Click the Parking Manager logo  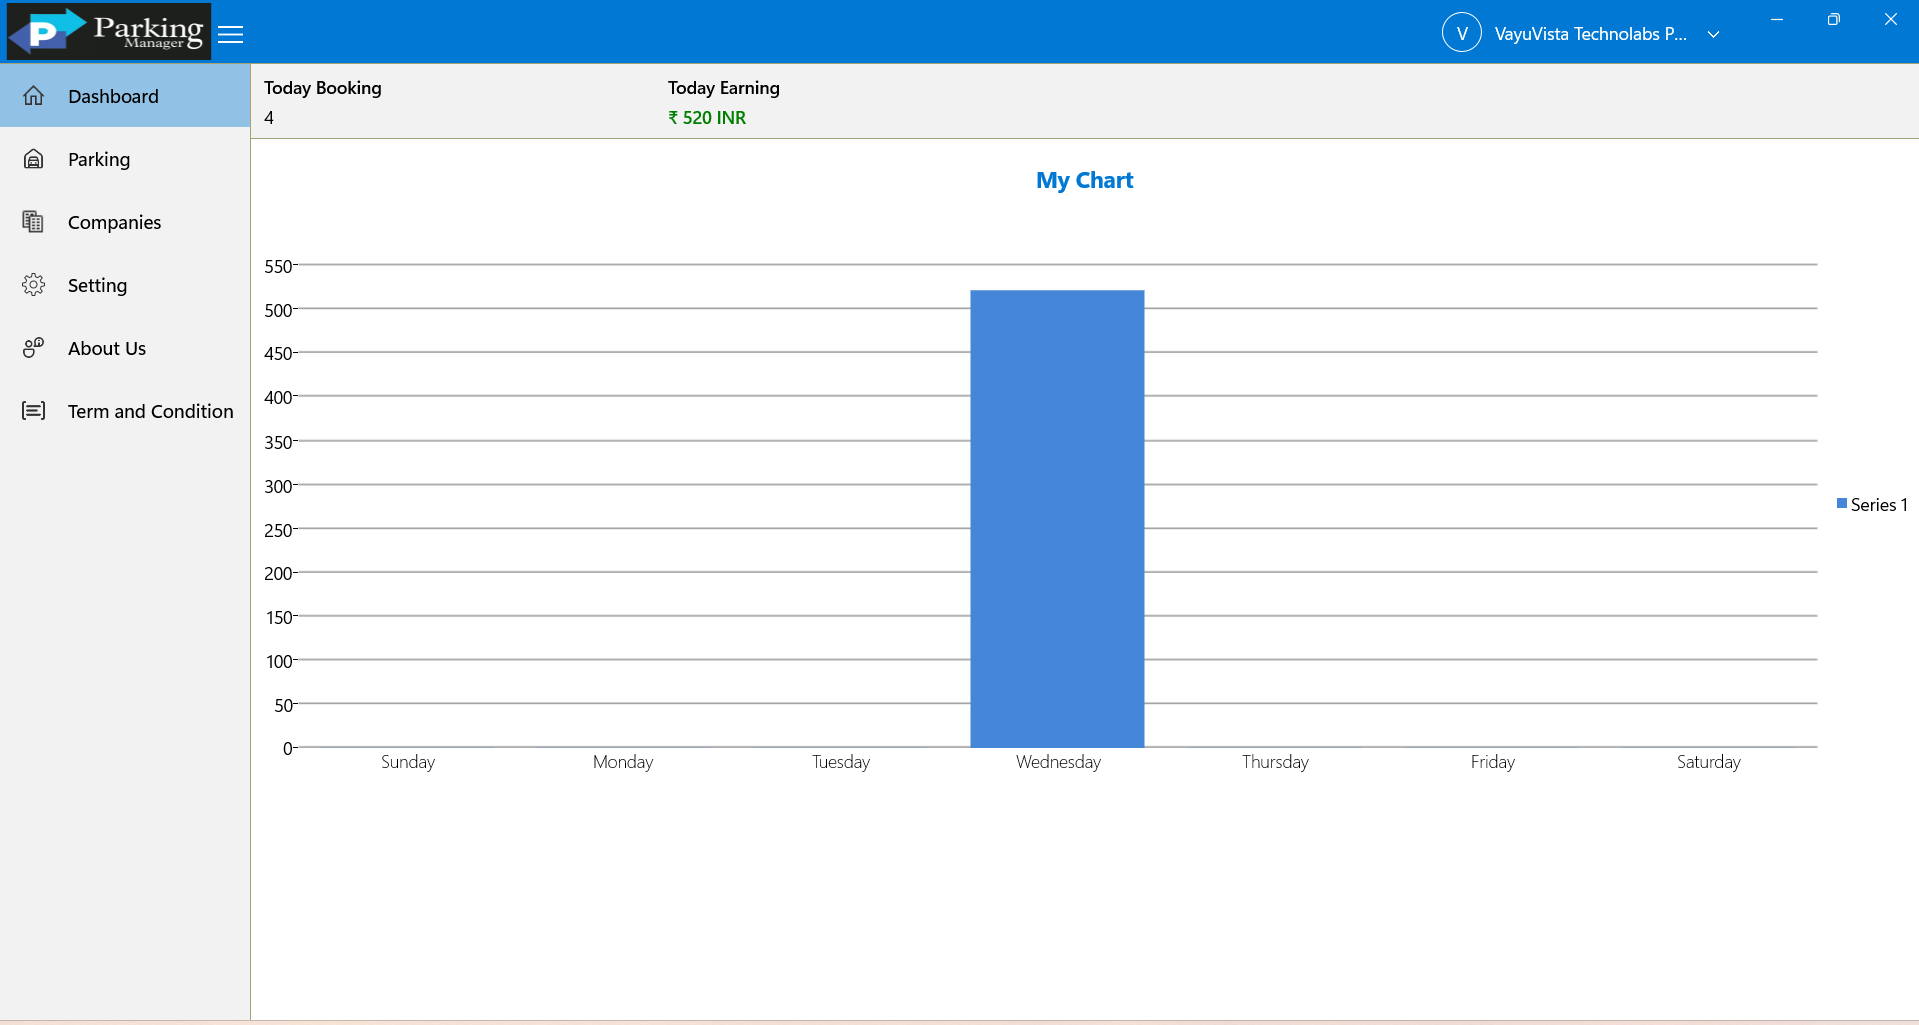(109, 32)
